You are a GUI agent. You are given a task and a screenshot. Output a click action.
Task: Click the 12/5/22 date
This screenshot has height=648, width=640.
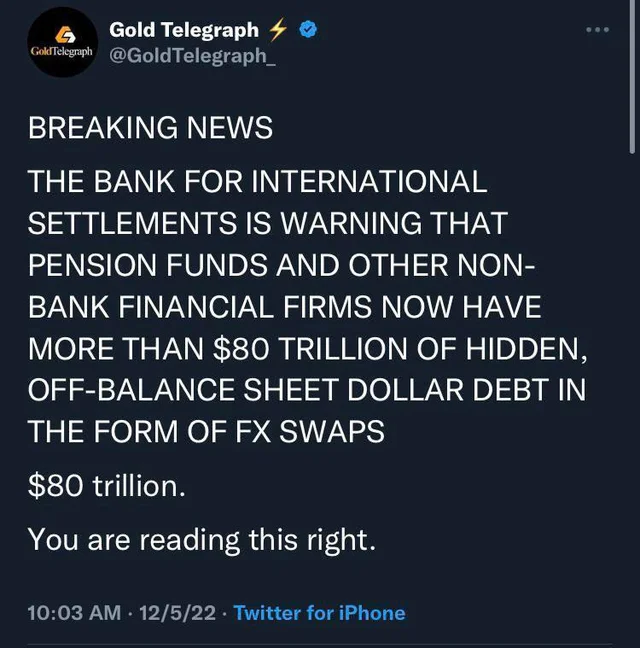coord(179,612)
